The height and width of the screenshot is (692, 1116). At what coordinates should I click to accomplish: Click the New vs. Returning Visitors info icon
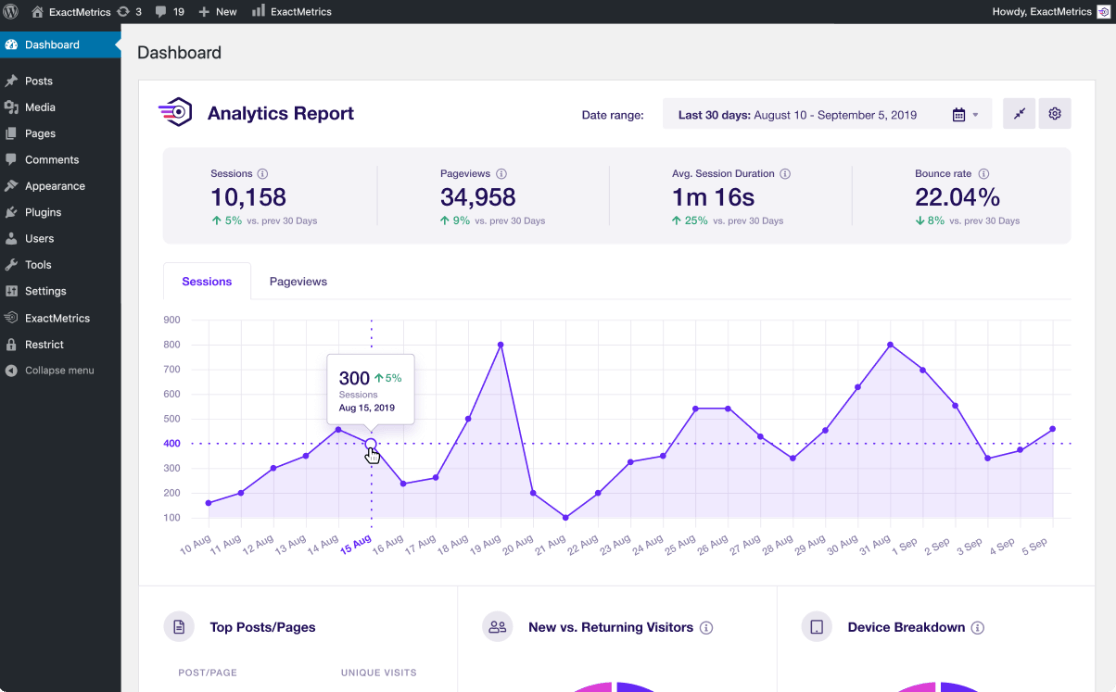pyautogui.click(x=706, y=627)
